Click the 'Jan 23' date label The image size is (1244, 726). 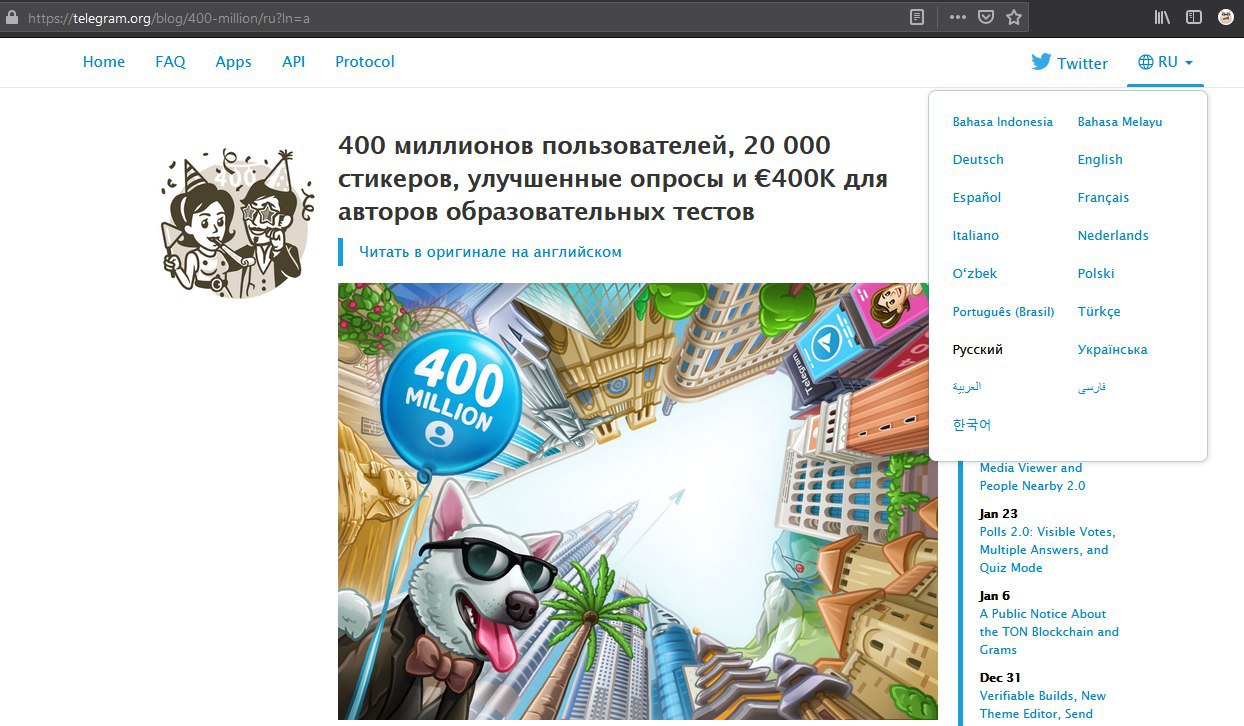[998, 514]
